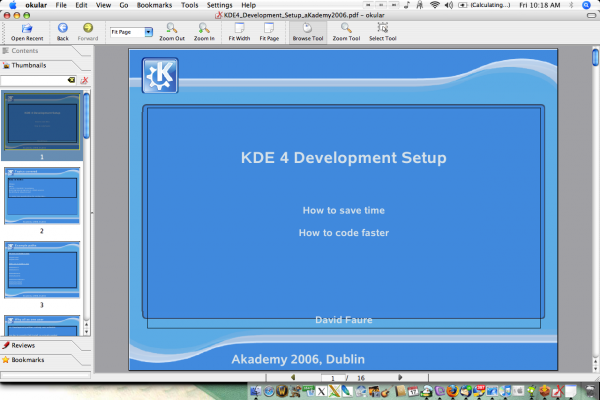This screenshot has width=600, height=400.
Task: Click the thumbnails scrollbar down arrow
Action: coord(86,332)
